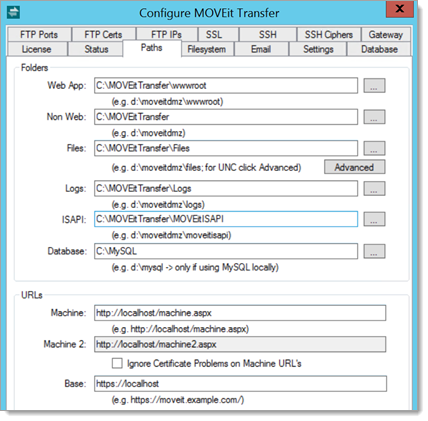Browse for the Web App folder
The image size is (428, 421).
point(374,86)
